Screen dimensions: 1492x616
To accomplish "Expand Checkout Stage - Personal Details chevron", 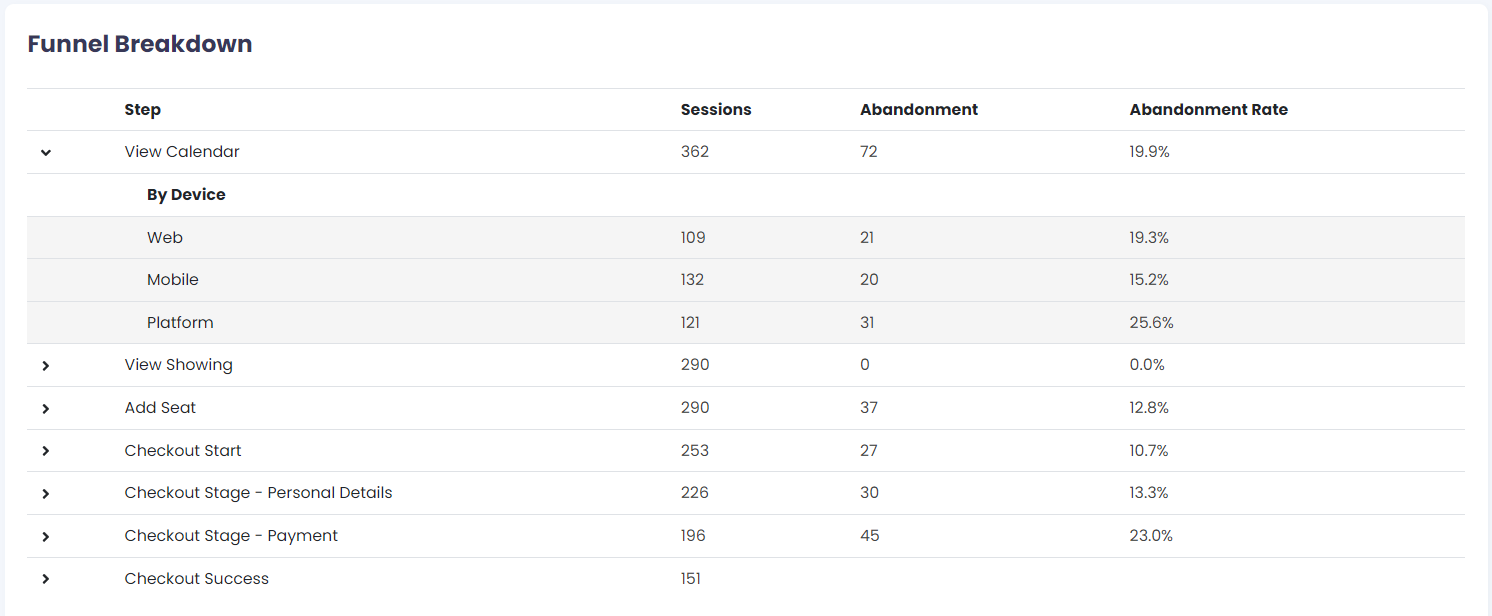I will click(x=46, y=494).
